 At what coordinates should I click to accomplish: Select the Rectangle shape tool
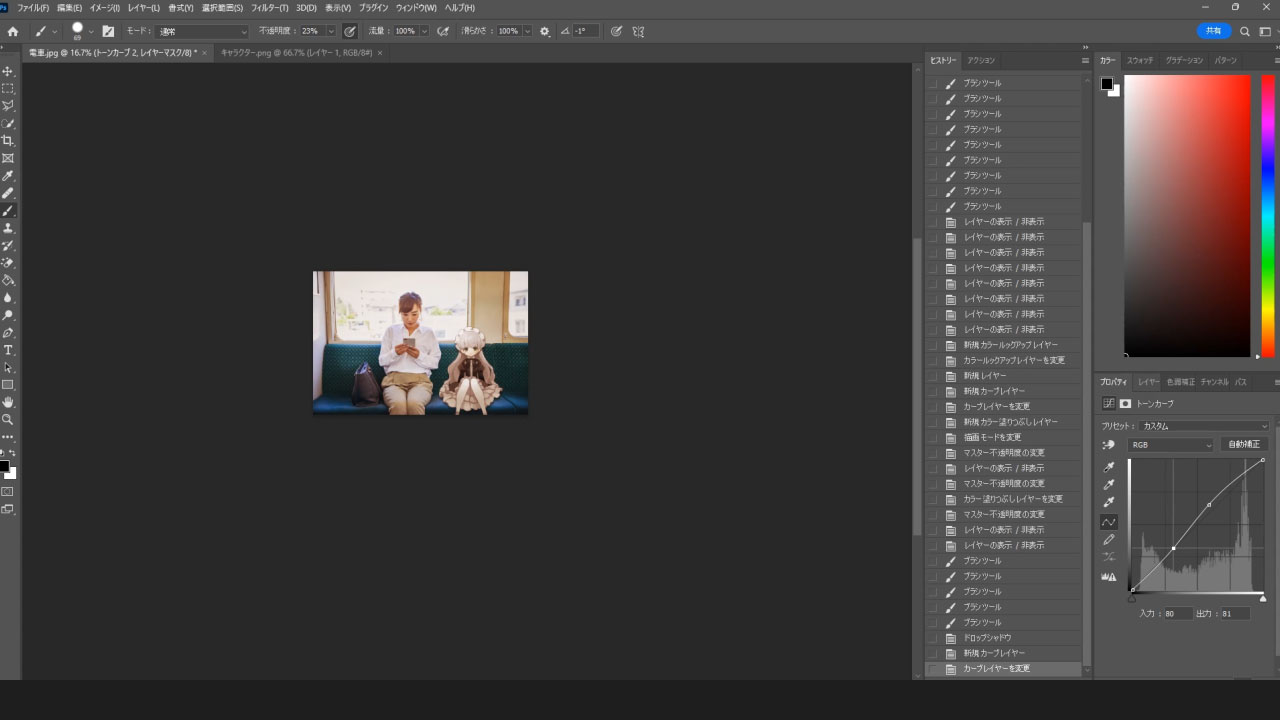pyautogui.click(x=8, y=385)
